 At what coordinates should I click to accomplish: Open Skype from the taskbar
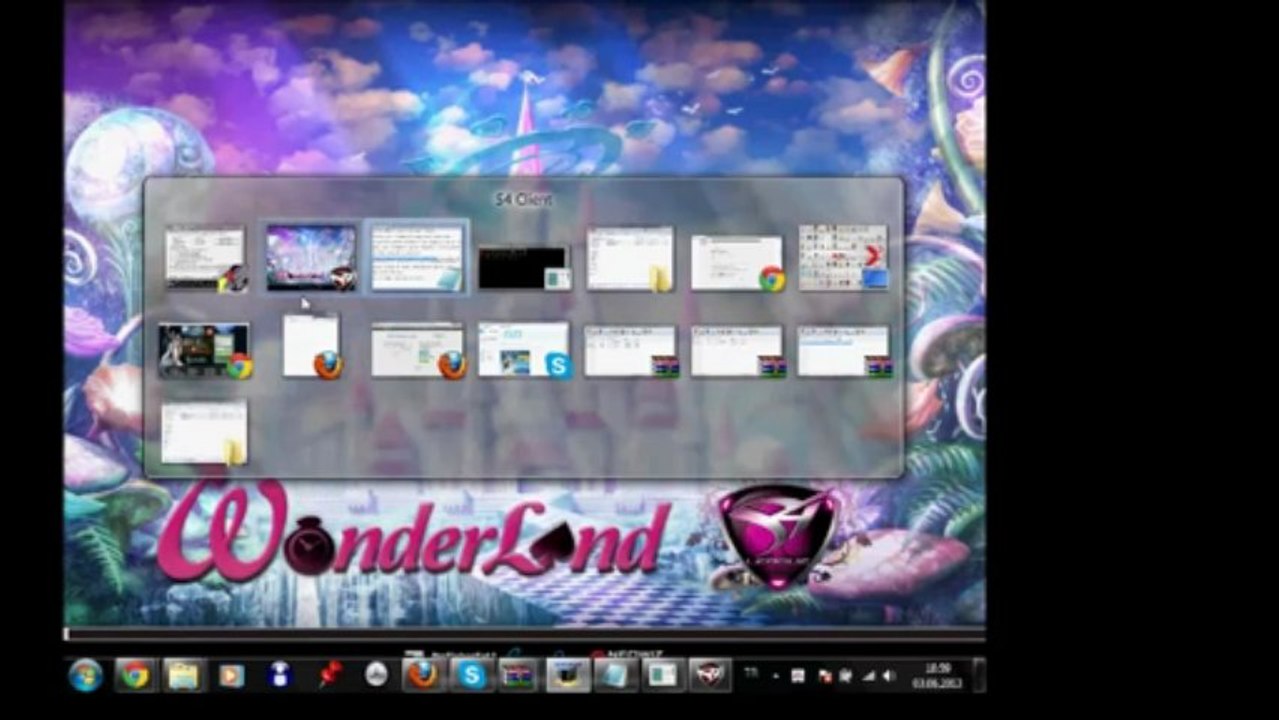click(471, 675)
